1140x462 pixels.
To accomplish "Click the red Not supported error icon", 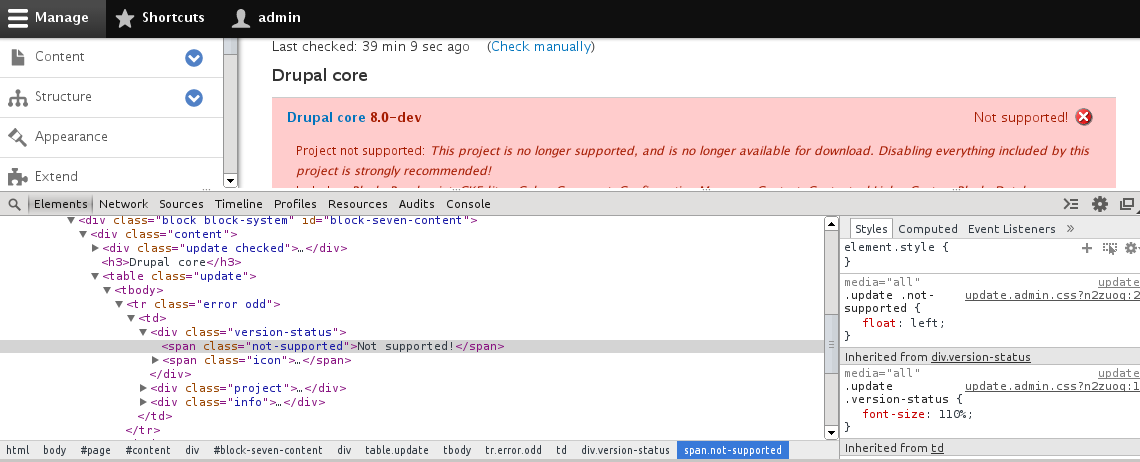I will [x=1084, y=117].
